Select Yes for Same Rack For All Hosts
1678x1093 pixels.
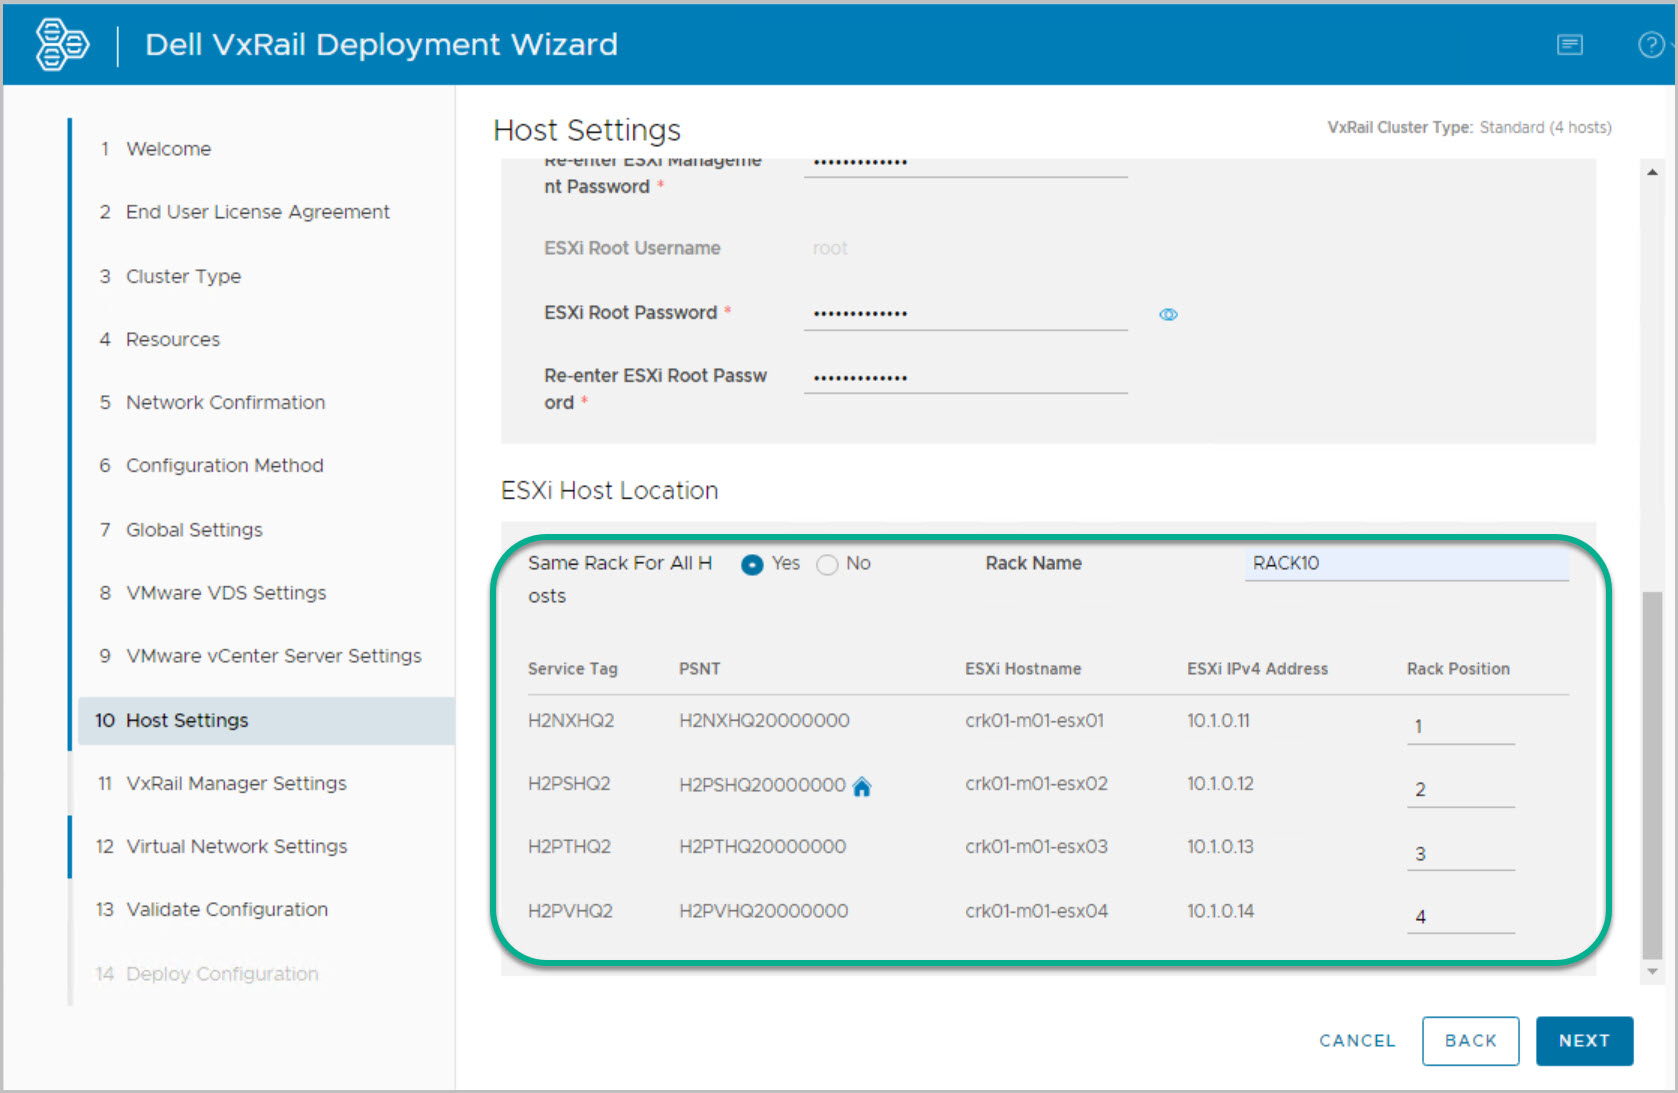pyautogui.click(x=752, y=565)
